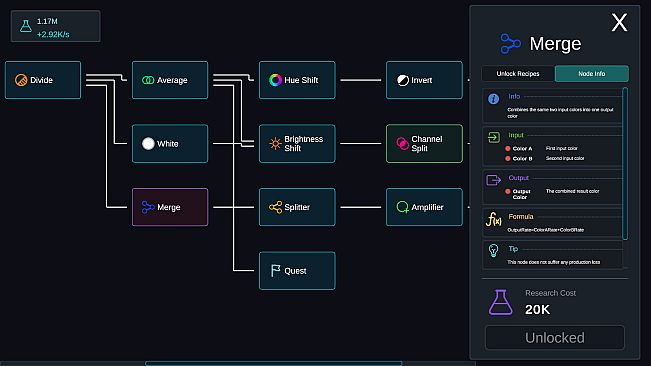Click the green Input arrow icon
651x366 pixels.
(493, 137)
